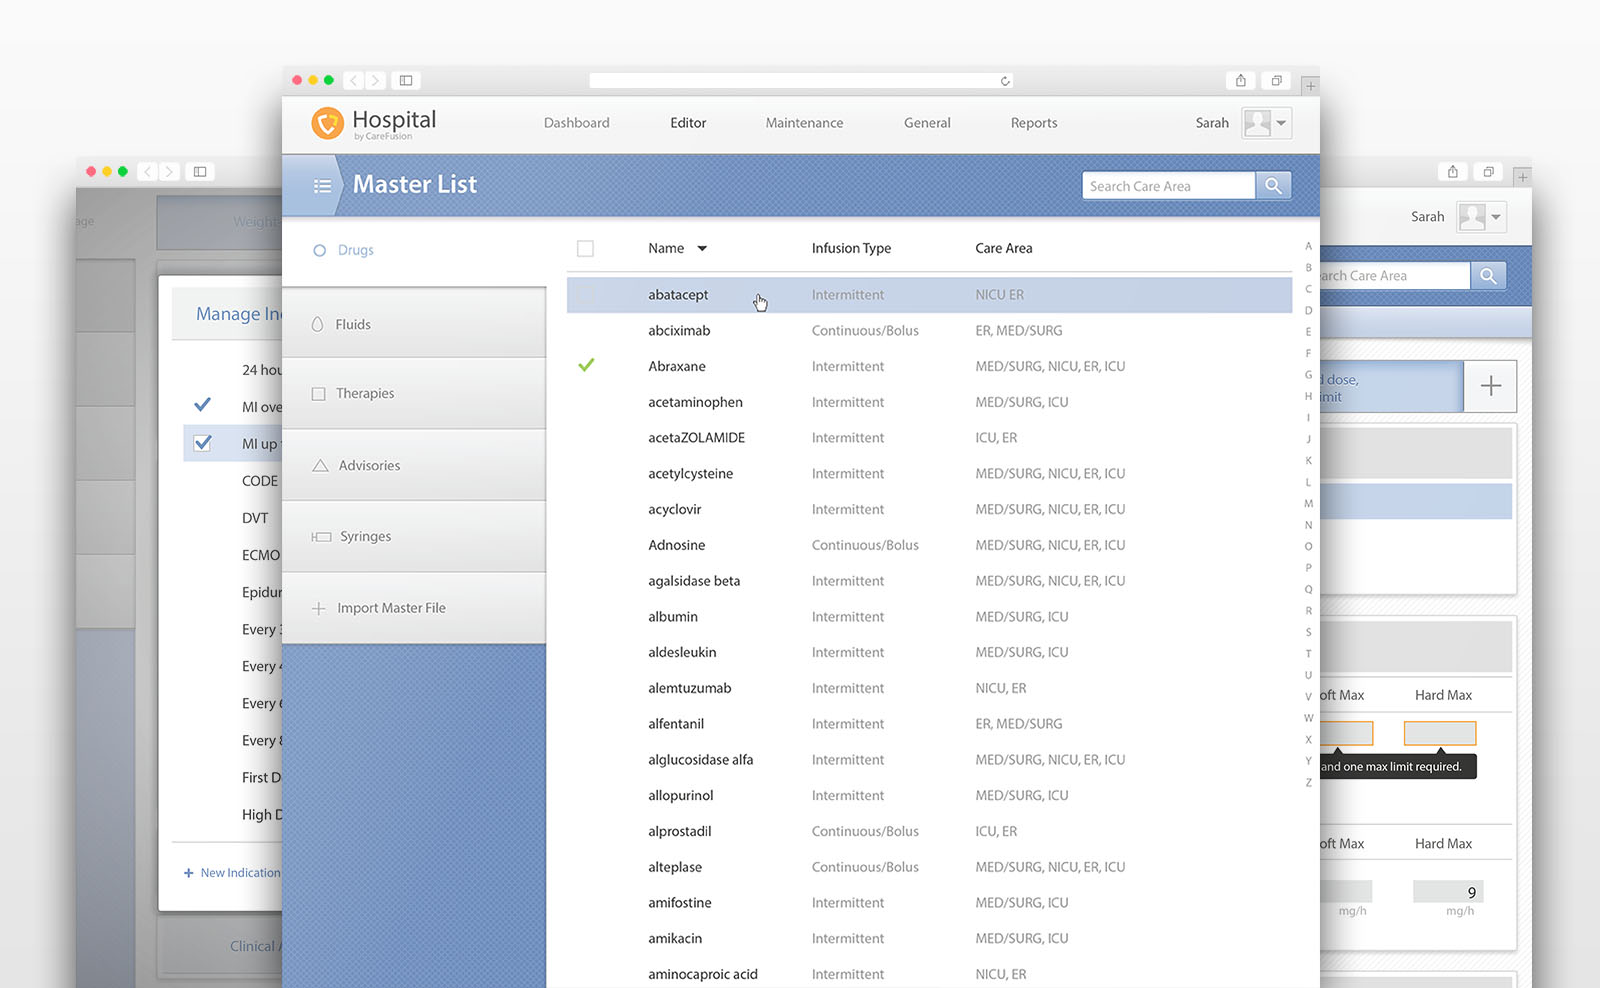The height and width of the screenshot is (988, 1600).
Task: Expand the Maintenance menu dropdown
Action: coord(803,122)
